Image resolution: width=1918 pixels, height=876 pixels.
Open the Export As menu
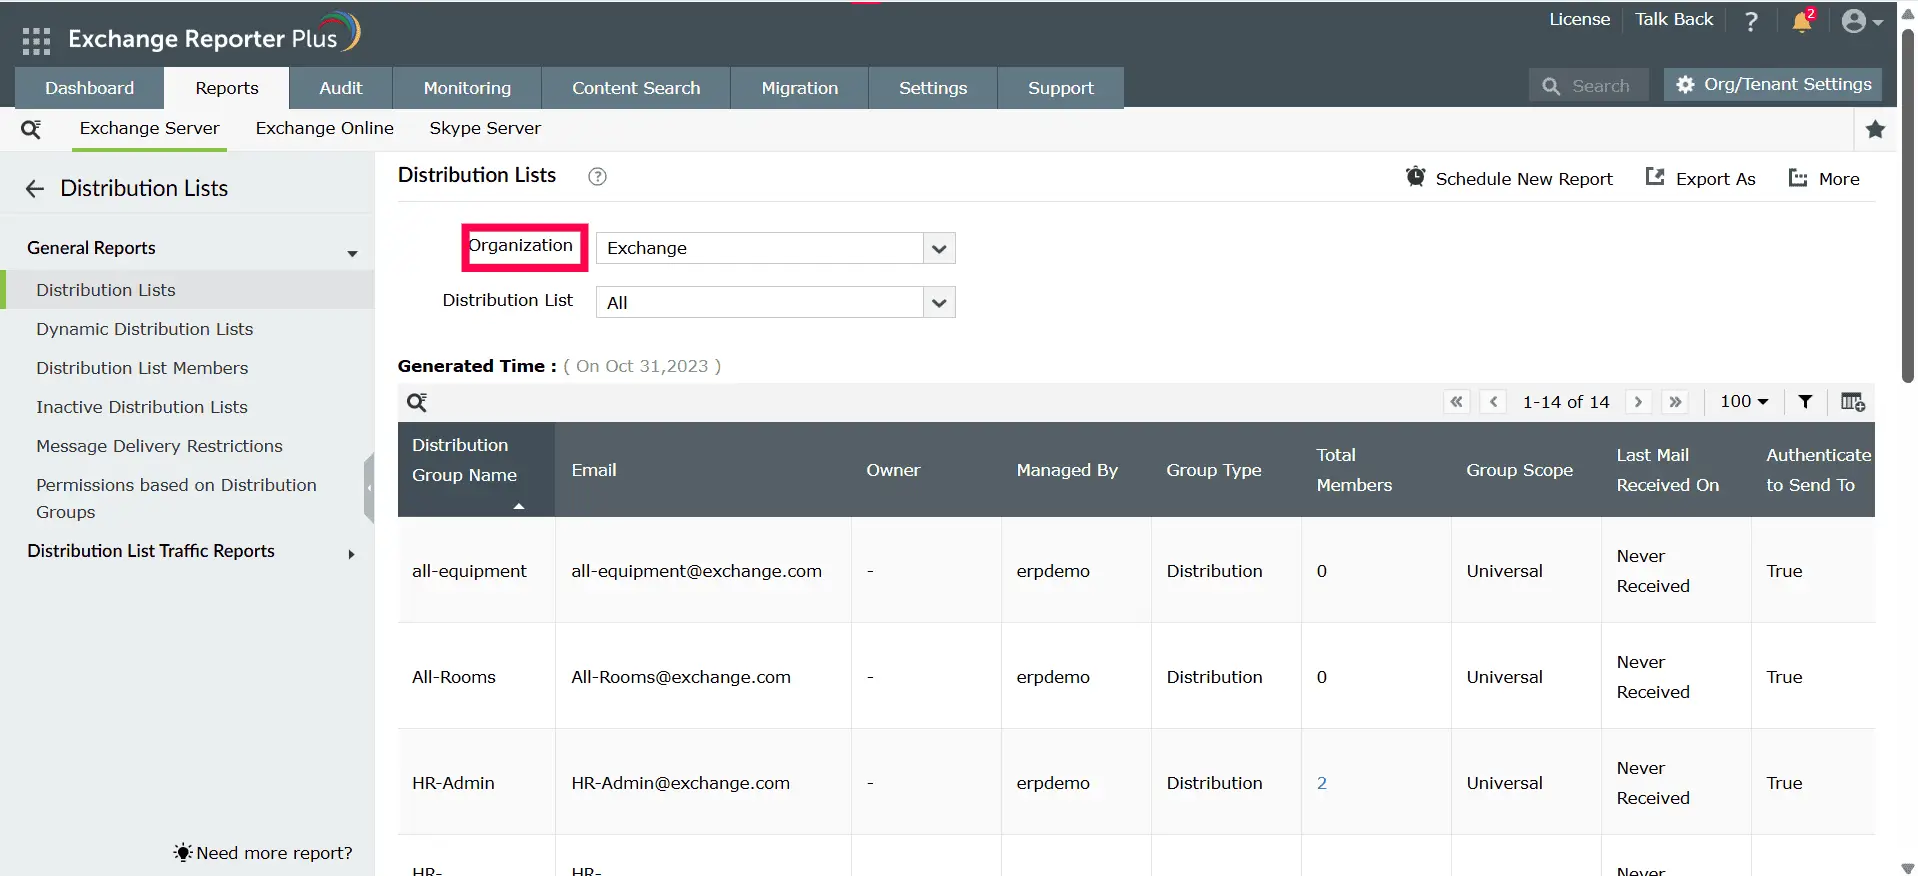tap(1701, 178)
